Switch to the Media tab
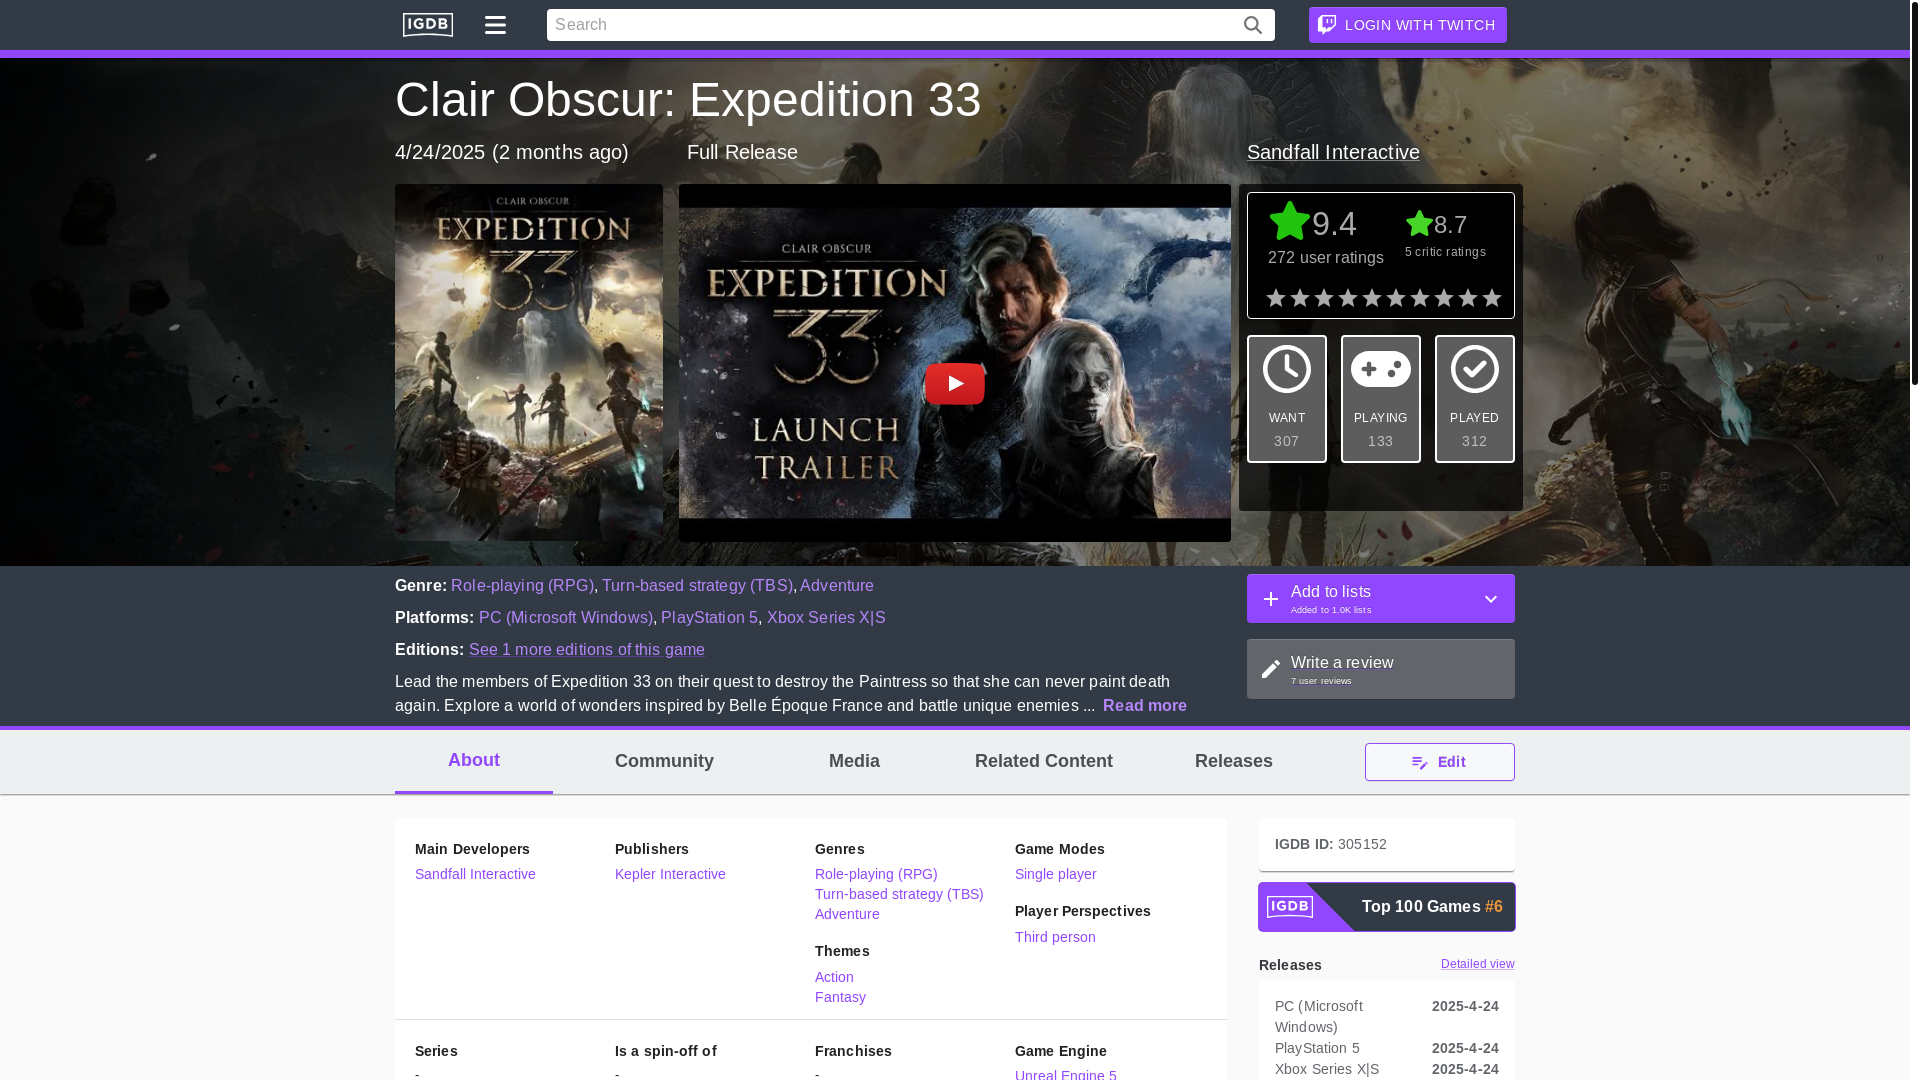The width and height of the screenshot is (1920, 1080). click(854, 762)
